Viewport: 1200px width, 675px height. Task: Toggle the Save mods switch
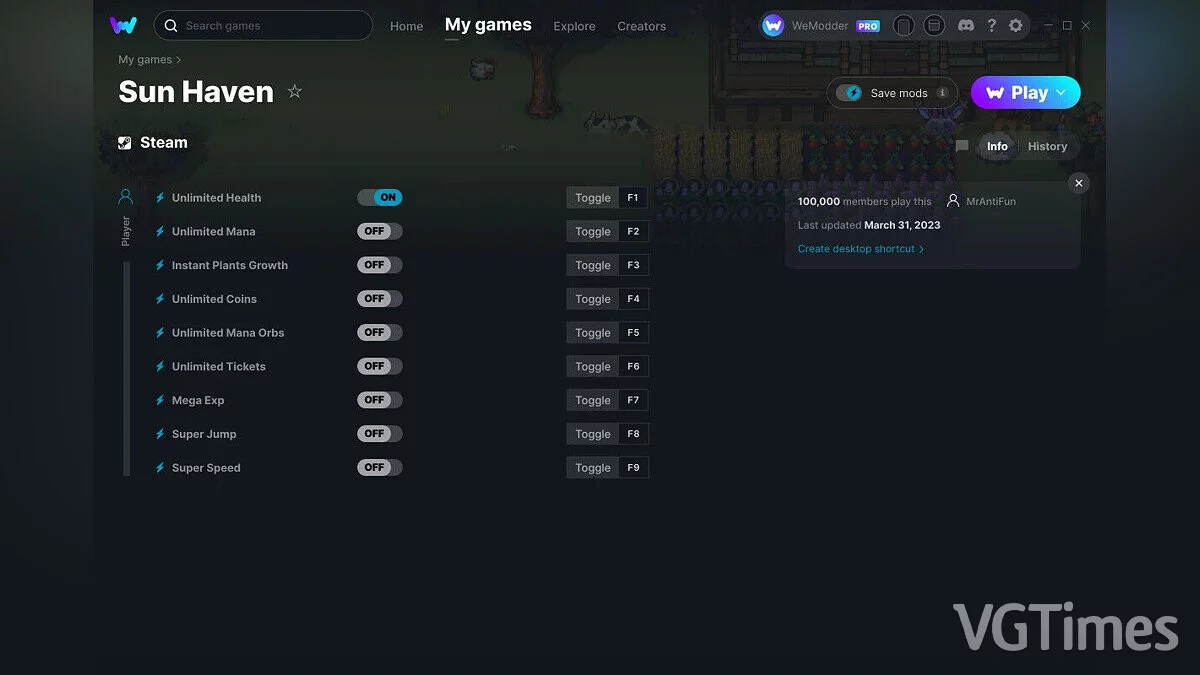click(x=849, y=93)
